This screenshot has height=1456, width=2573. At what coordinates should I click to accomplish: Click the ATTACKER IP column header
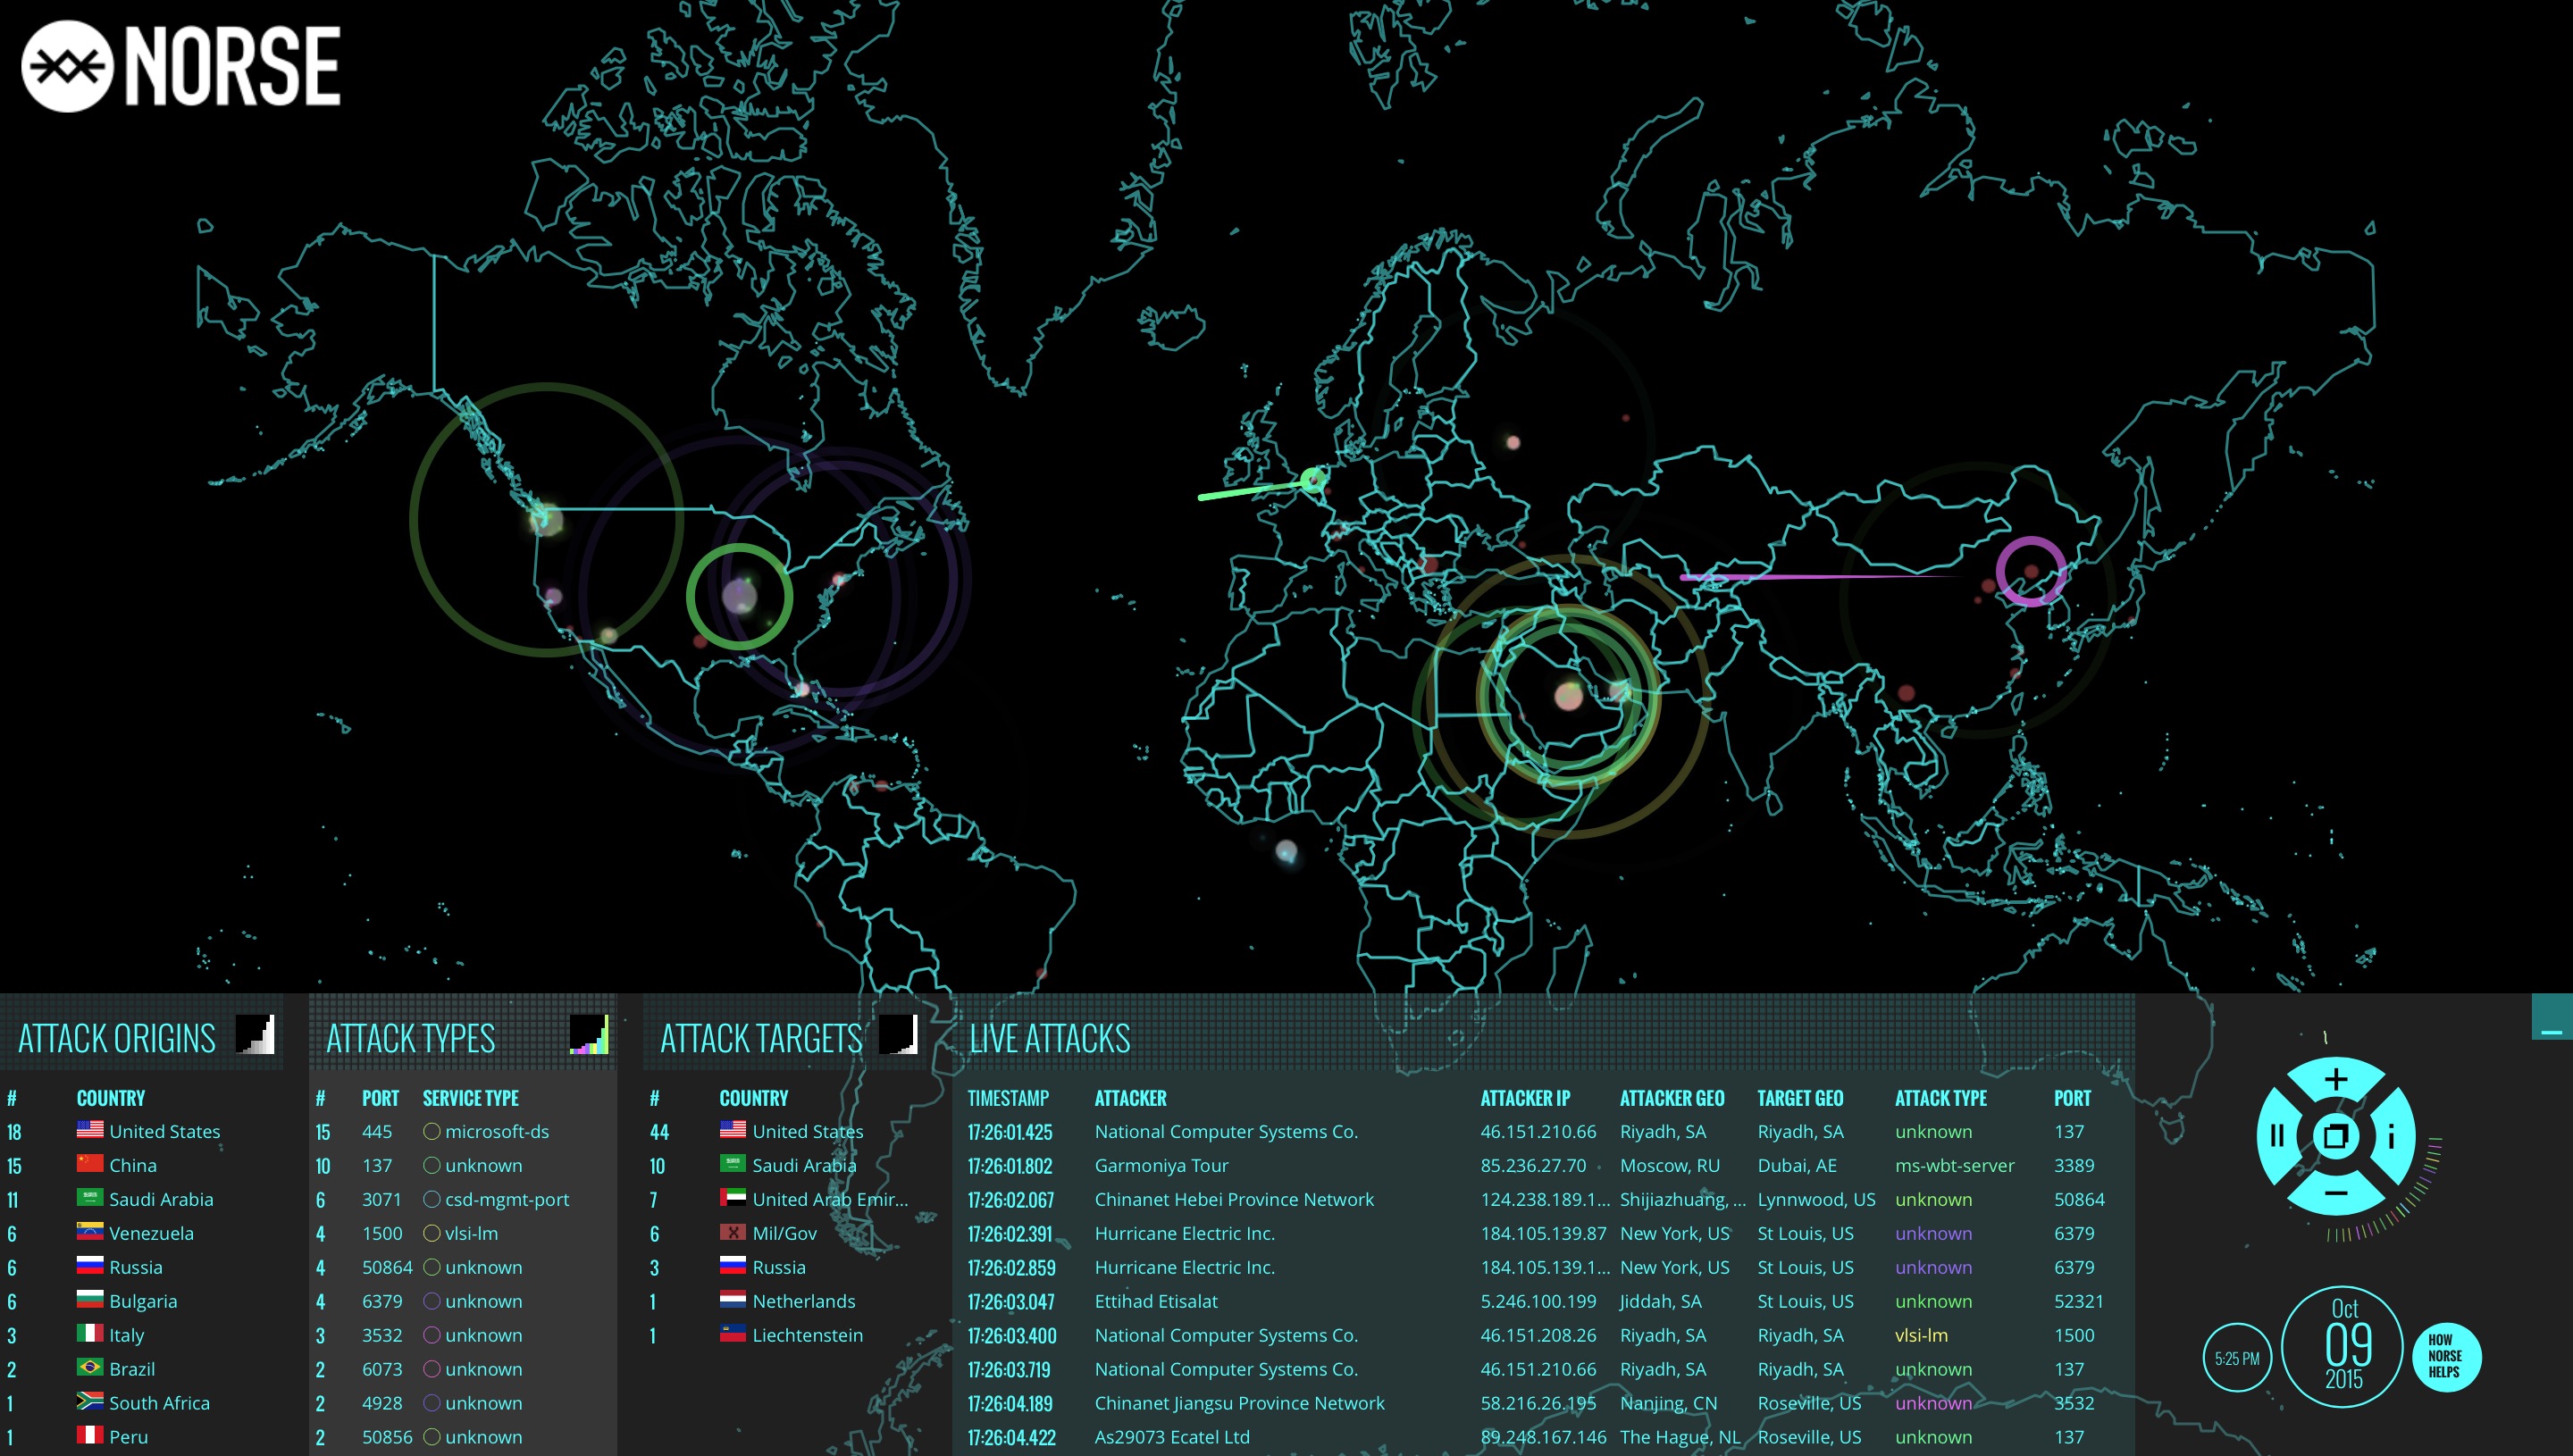click(1525, 1098)
